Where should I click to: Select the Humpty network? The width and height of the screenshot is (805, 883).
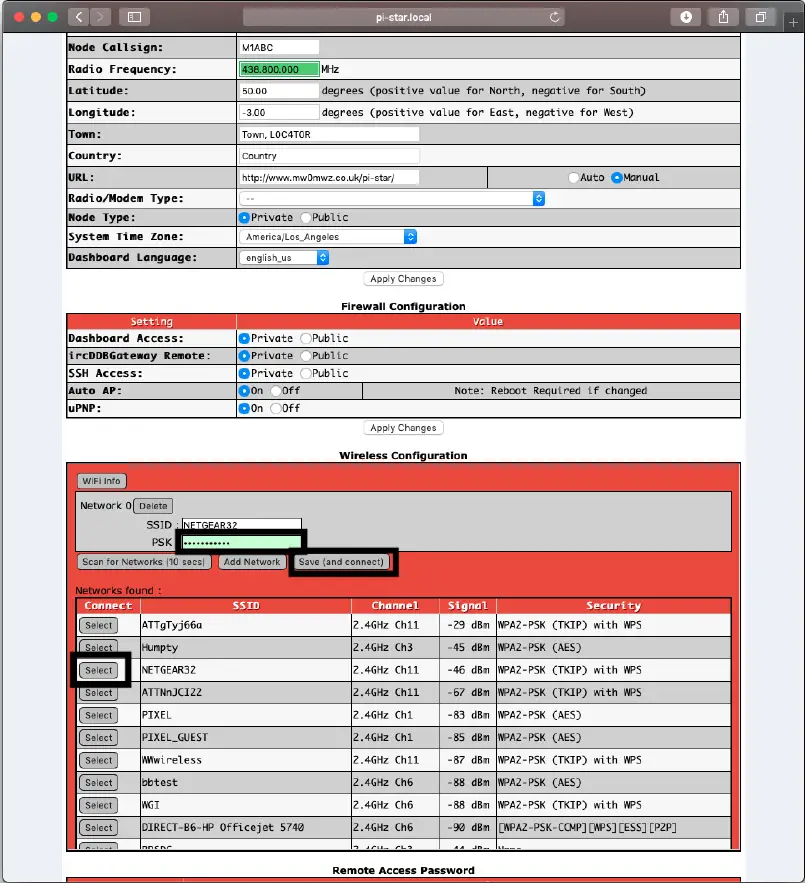(x=99, y=648)
